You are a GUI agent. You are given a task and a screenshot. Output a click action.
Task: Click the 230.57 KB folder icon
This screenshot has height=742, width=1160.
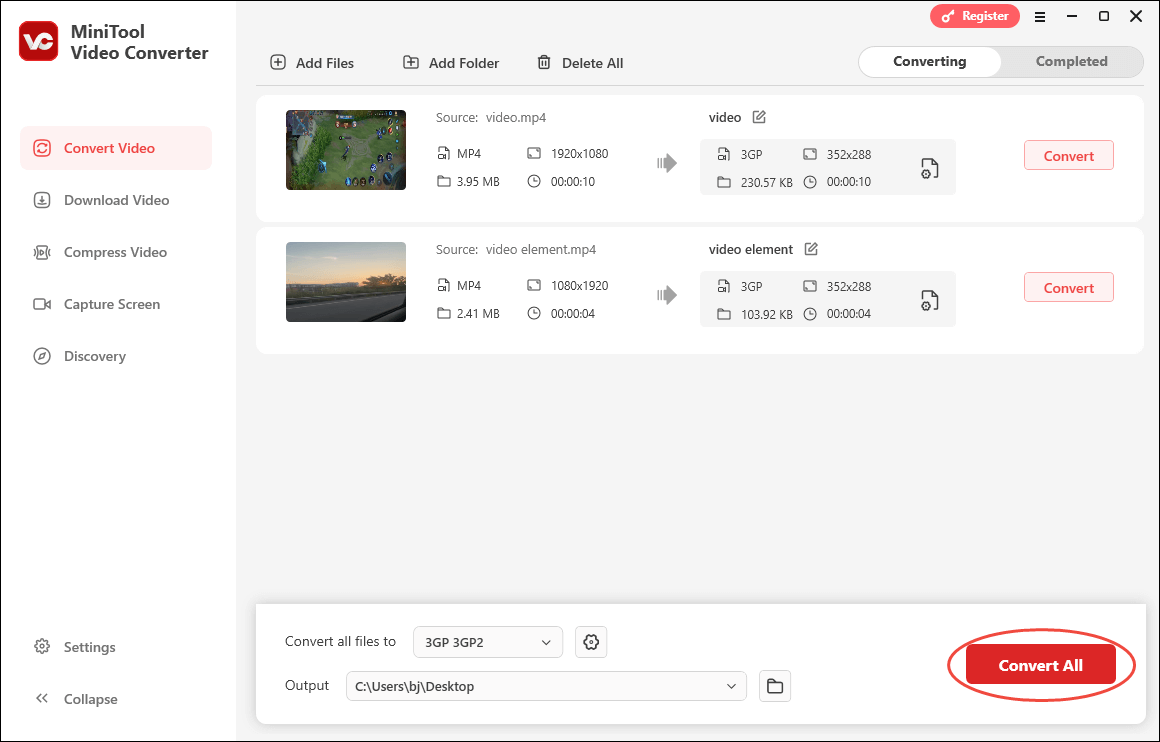724,181
